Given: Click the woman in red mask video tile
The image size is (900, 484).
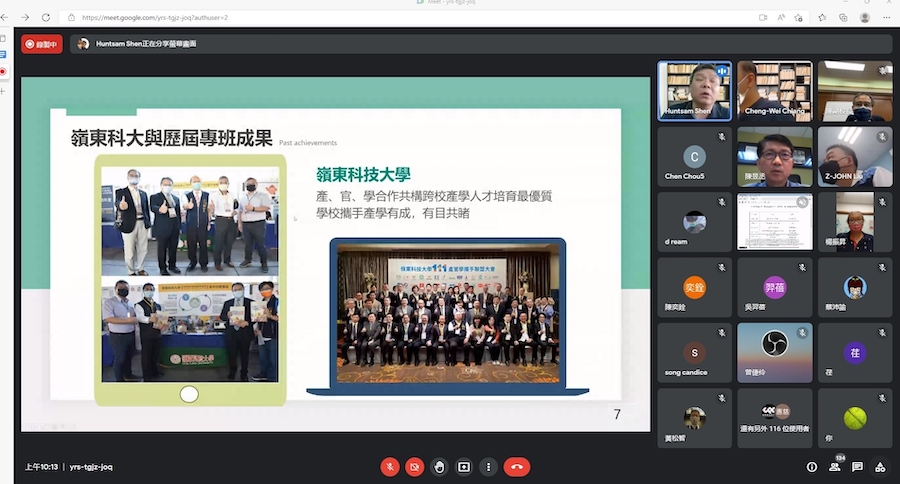Looking at the screenshot, I should [855, 222].
